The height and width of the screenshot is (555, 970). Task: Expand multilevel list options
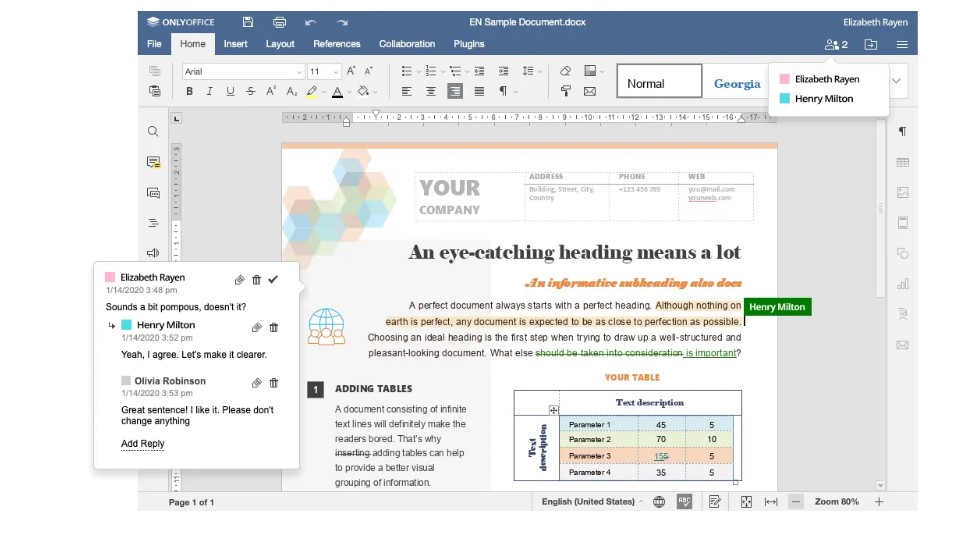467,72
